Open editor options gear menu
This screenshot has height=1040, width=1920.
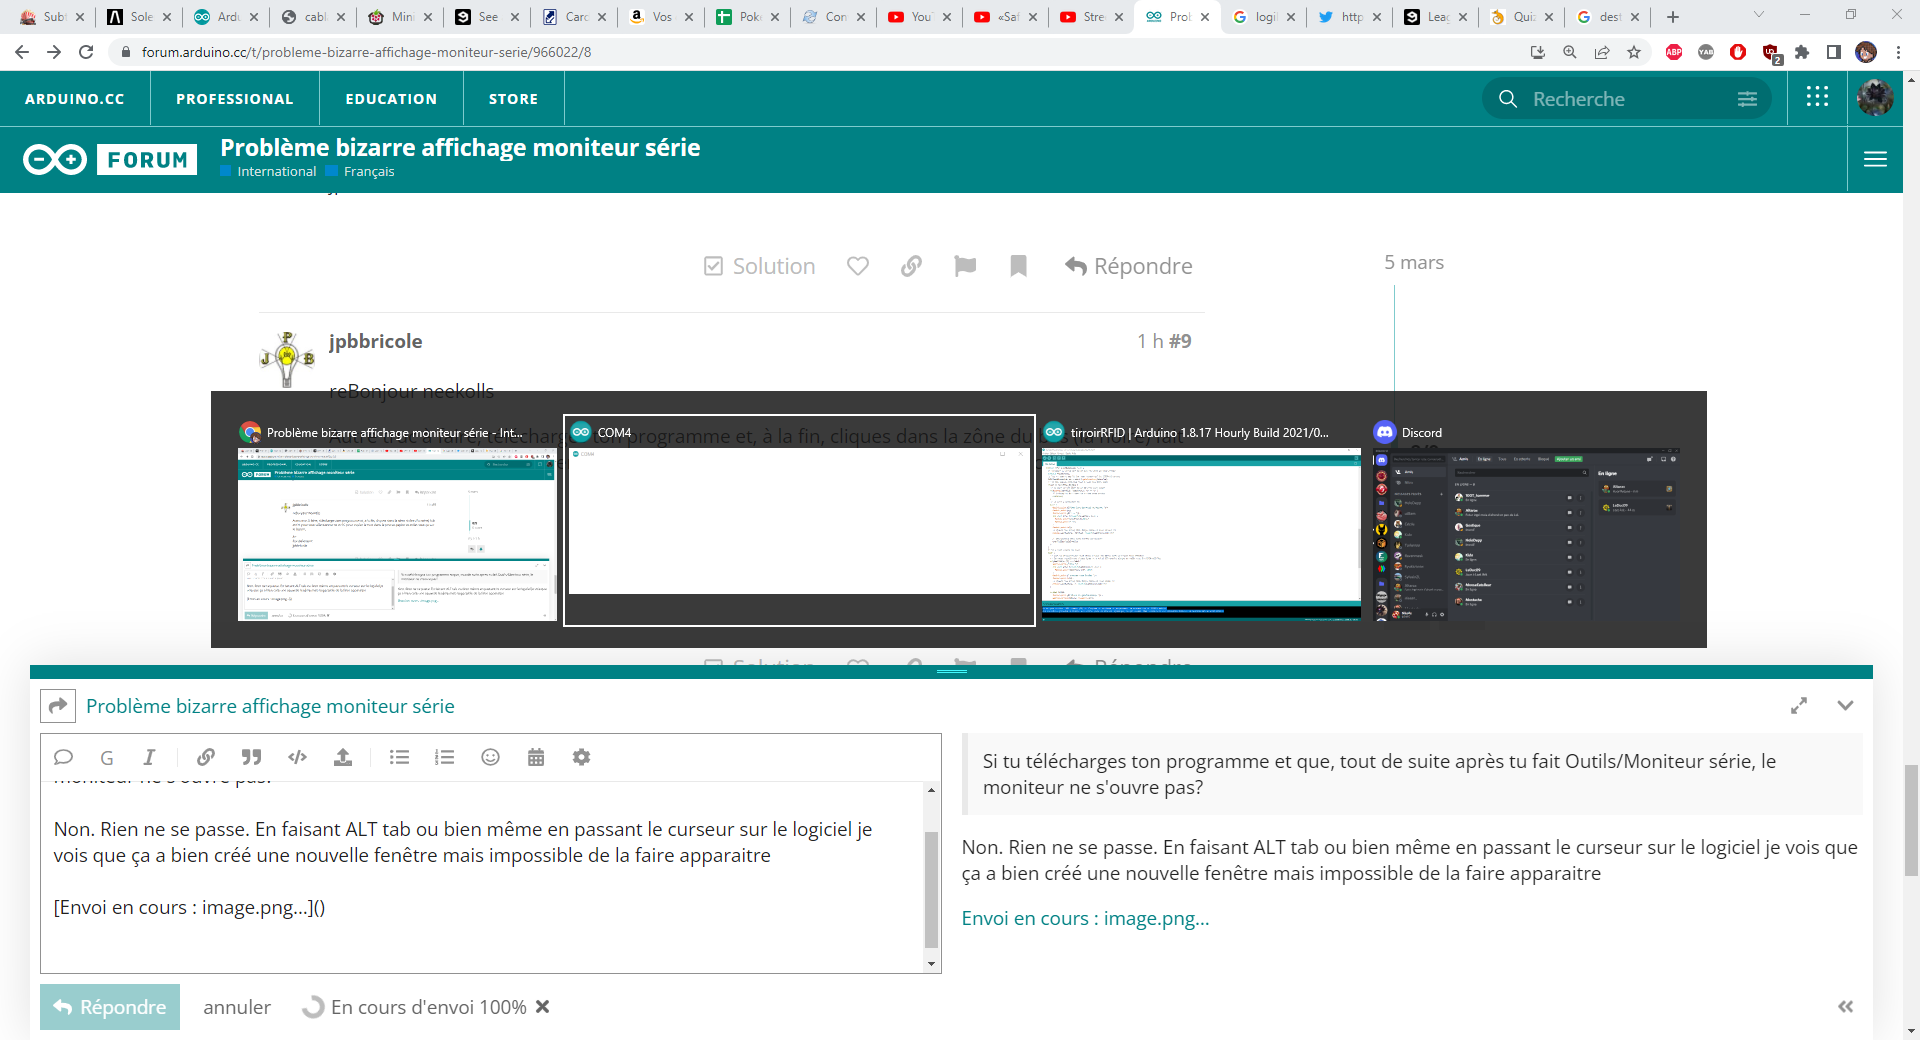(x=581, y=757)
